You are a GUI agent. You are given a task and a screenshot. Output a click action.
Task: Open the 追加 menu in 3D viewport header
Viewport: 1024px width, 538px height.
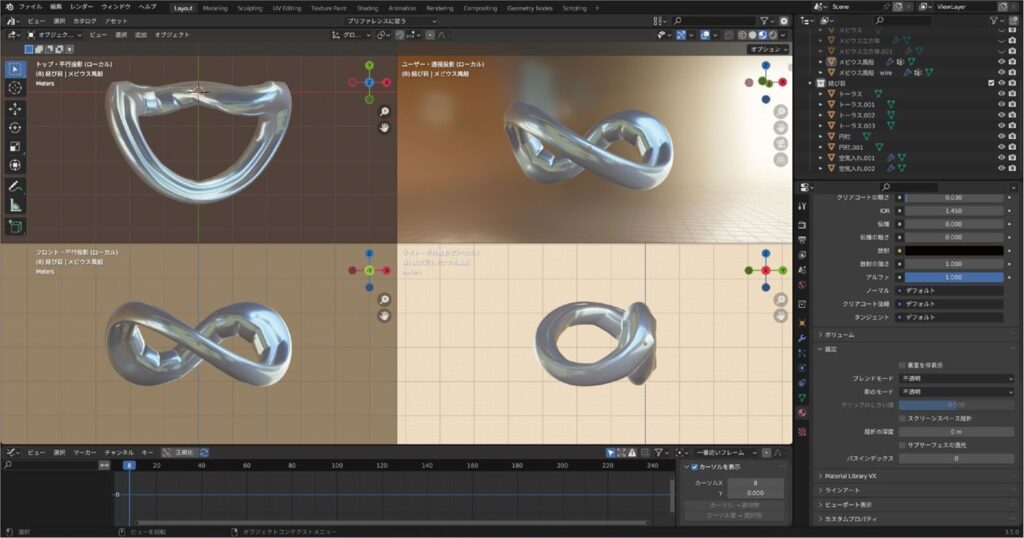(x=140, y=35)
